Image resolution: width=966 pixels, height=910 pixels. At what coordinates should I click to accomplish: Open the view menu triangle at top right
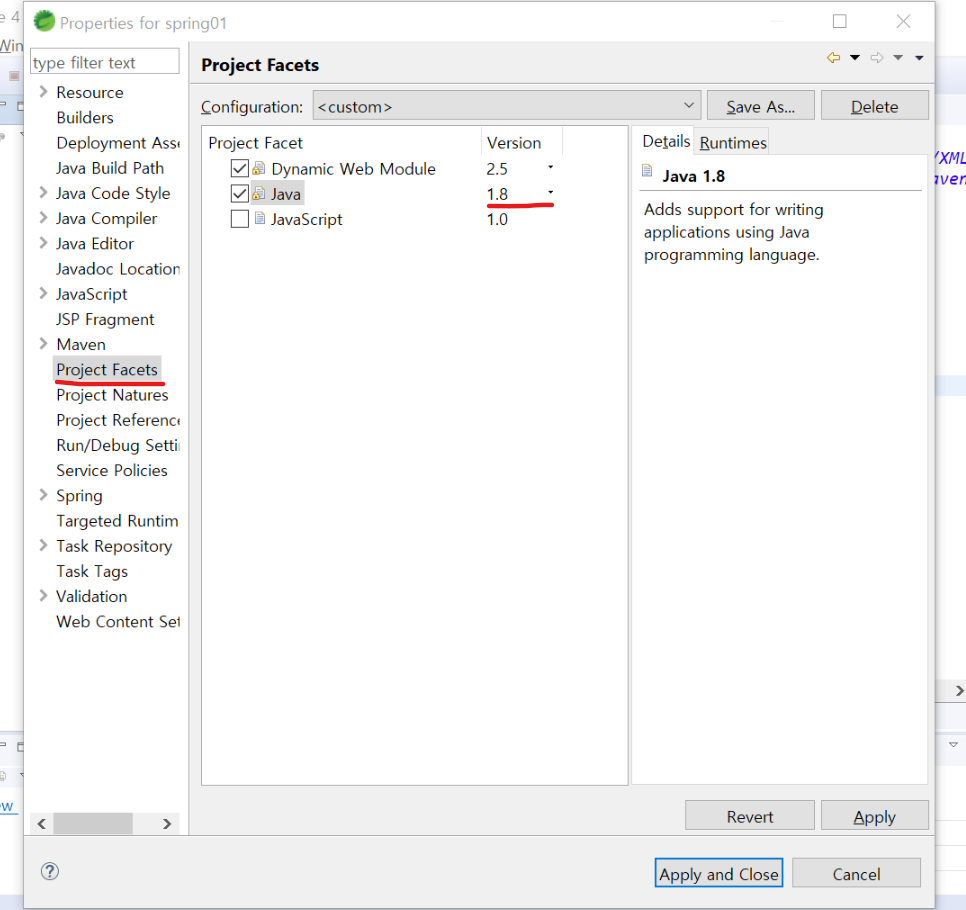919,58
